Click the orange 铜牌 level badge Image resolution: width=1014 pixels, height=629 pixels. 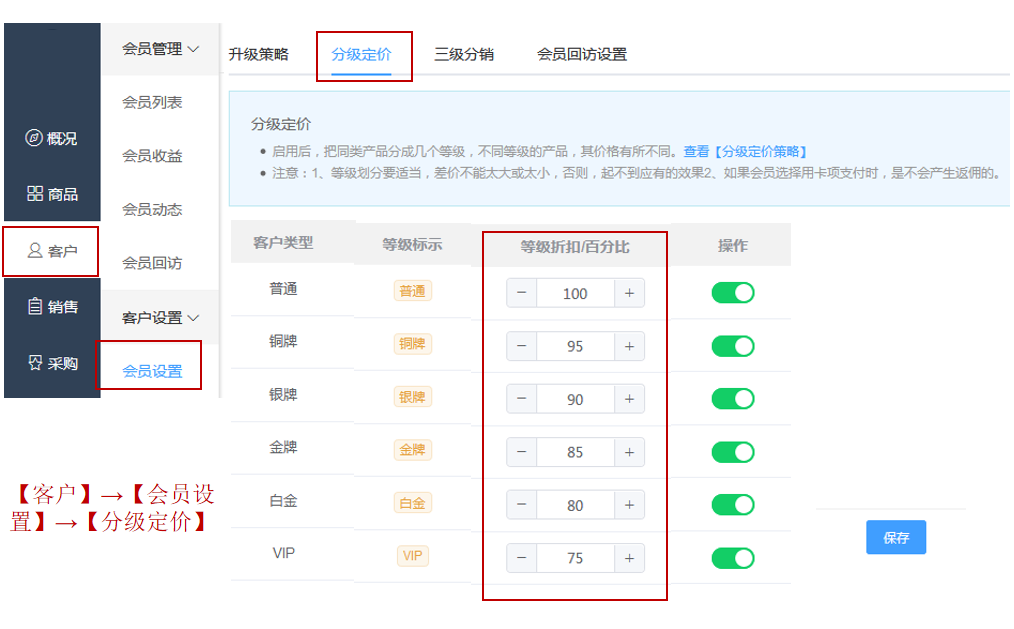(413, 344)
